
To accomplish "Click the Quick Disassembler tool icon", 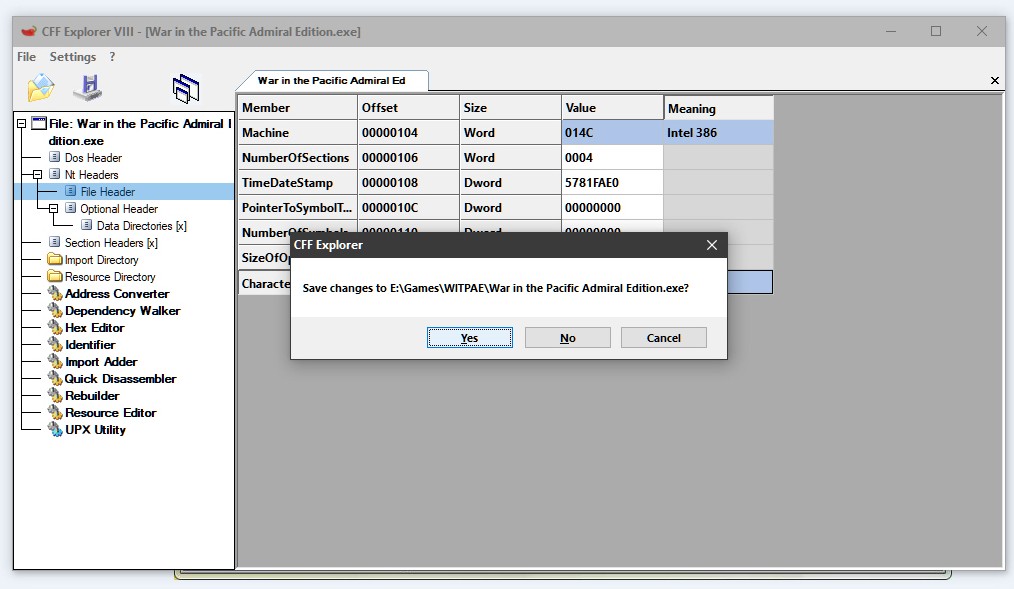I will coord(55,378).
